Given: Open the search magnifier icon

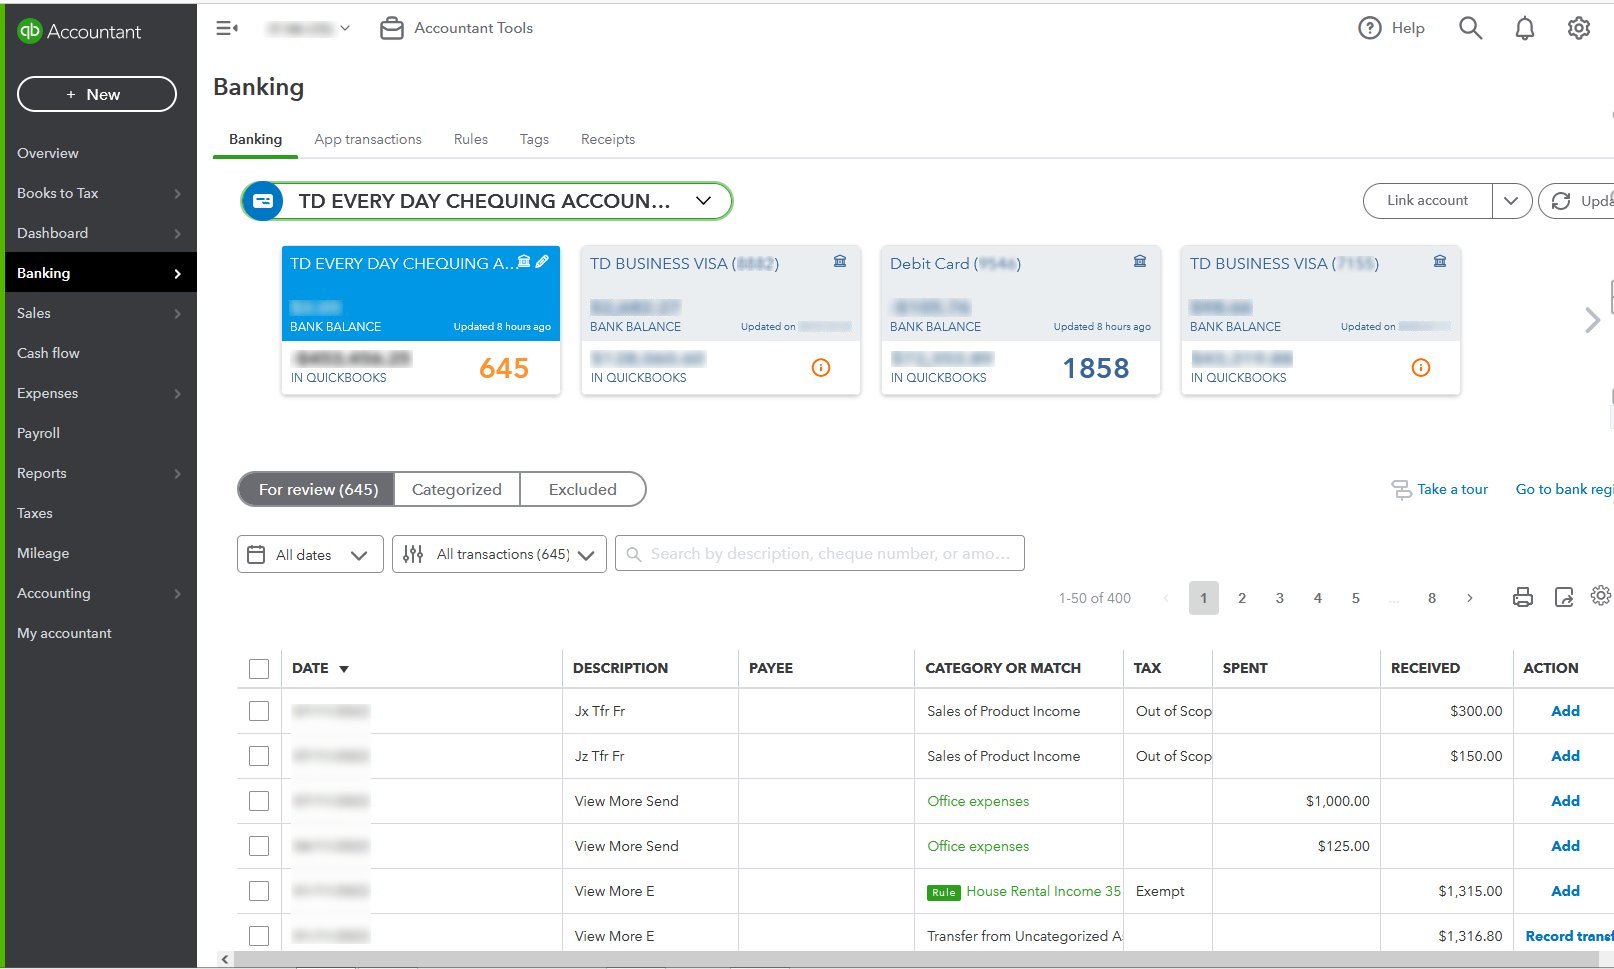Looking at the screenshot, I should (1470, 28).
